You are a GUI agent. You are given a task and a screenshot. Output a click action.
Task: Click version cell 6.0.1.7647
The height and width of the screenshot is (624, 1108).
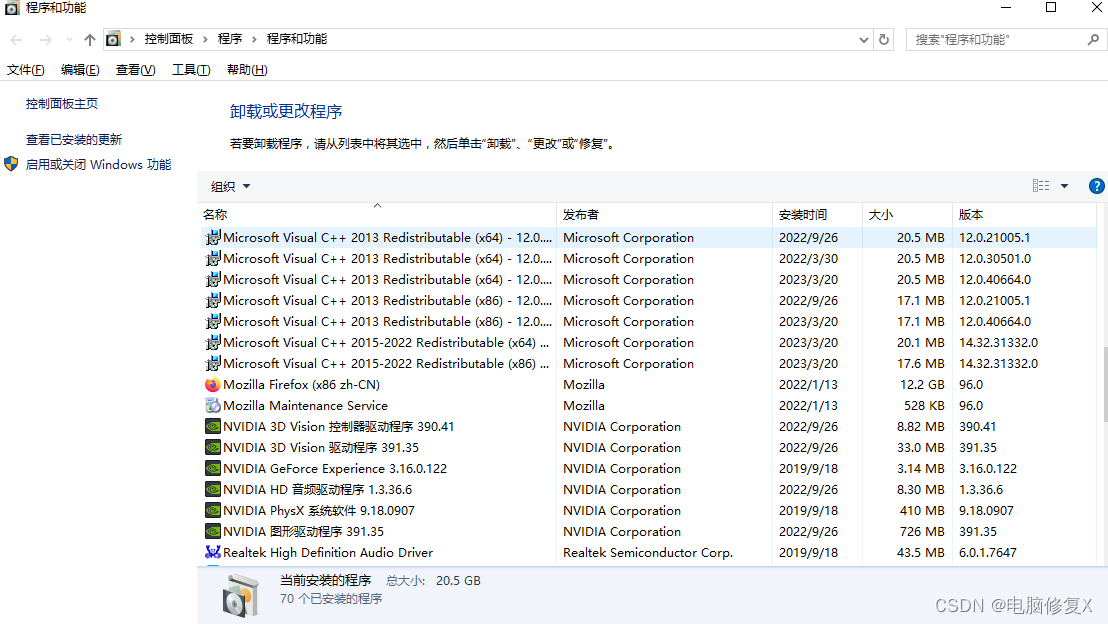tap(988, 552)
